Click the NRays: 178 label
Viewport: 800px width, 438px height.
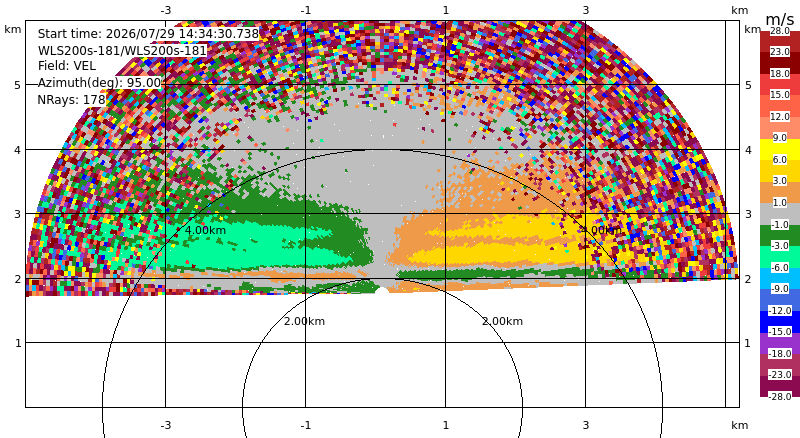71,100
